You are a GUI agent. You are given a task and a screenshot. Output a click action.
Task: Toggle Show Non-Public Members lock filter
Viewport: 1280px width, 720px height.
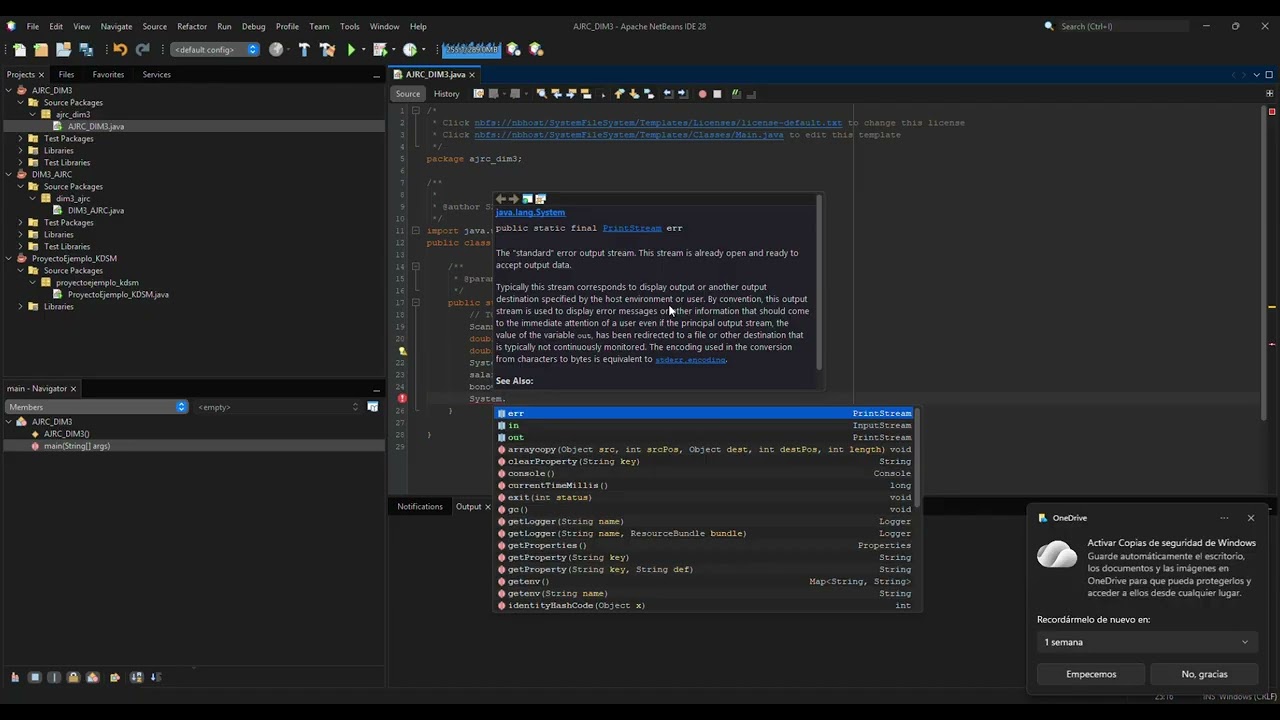[x=73, y=677]
